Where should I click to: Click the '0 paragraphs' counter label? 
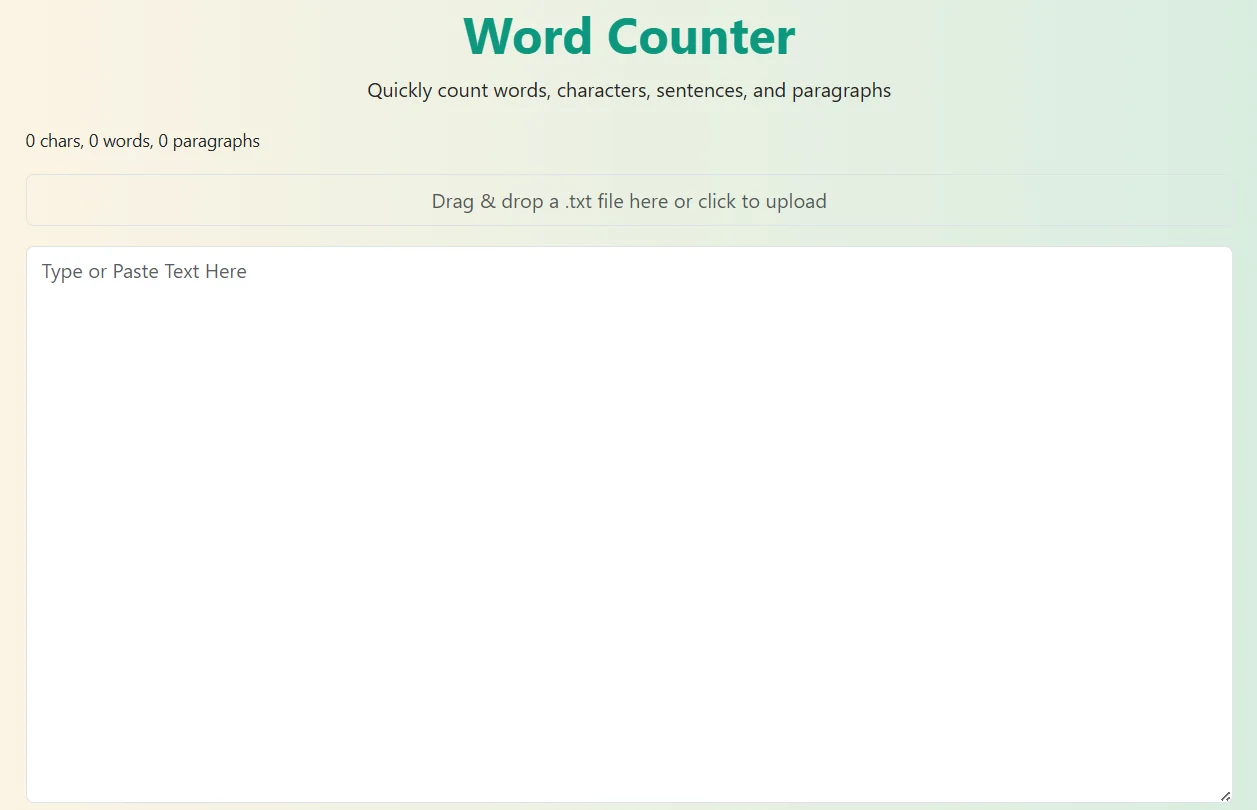[210, 141]
